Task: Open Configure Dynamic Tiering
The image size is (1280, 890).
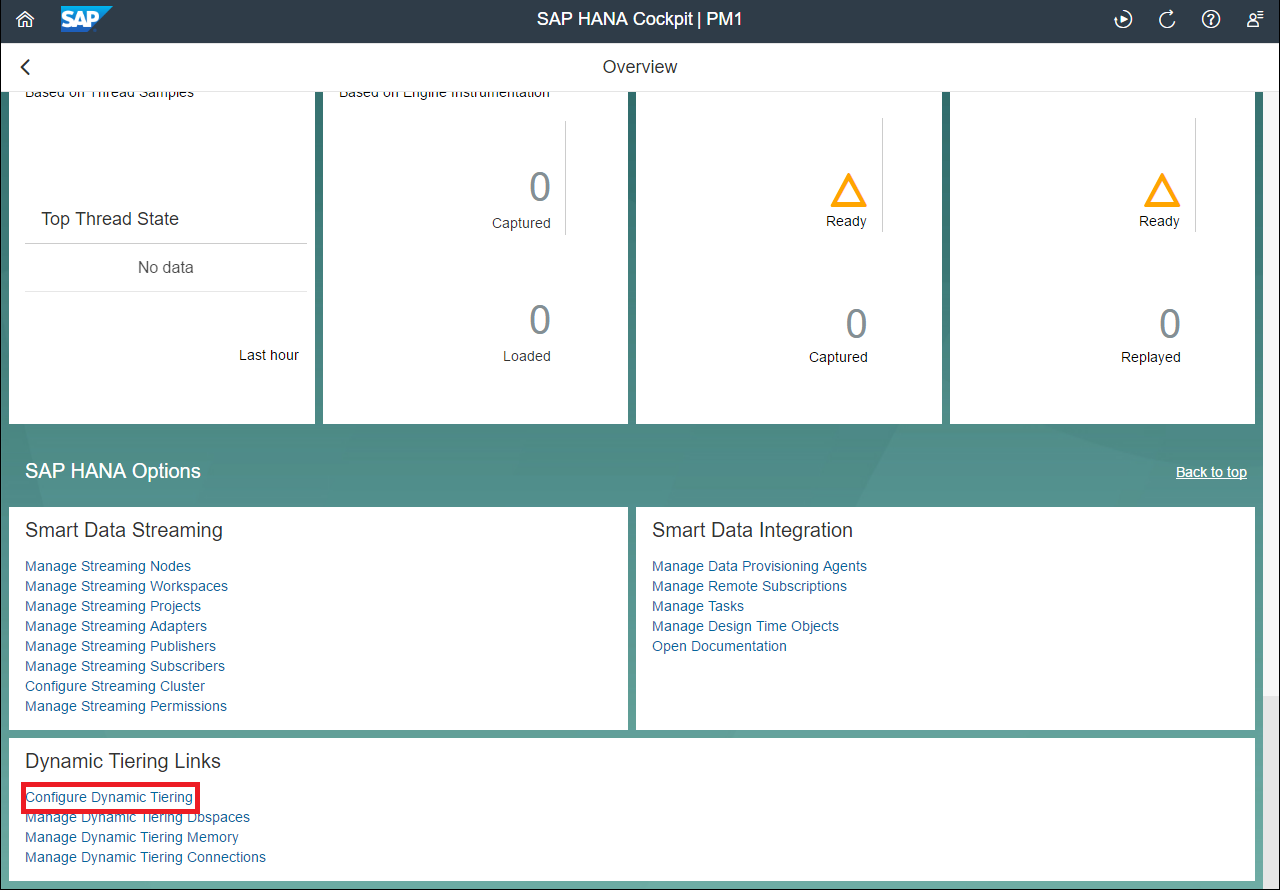Action: [109, 797]
